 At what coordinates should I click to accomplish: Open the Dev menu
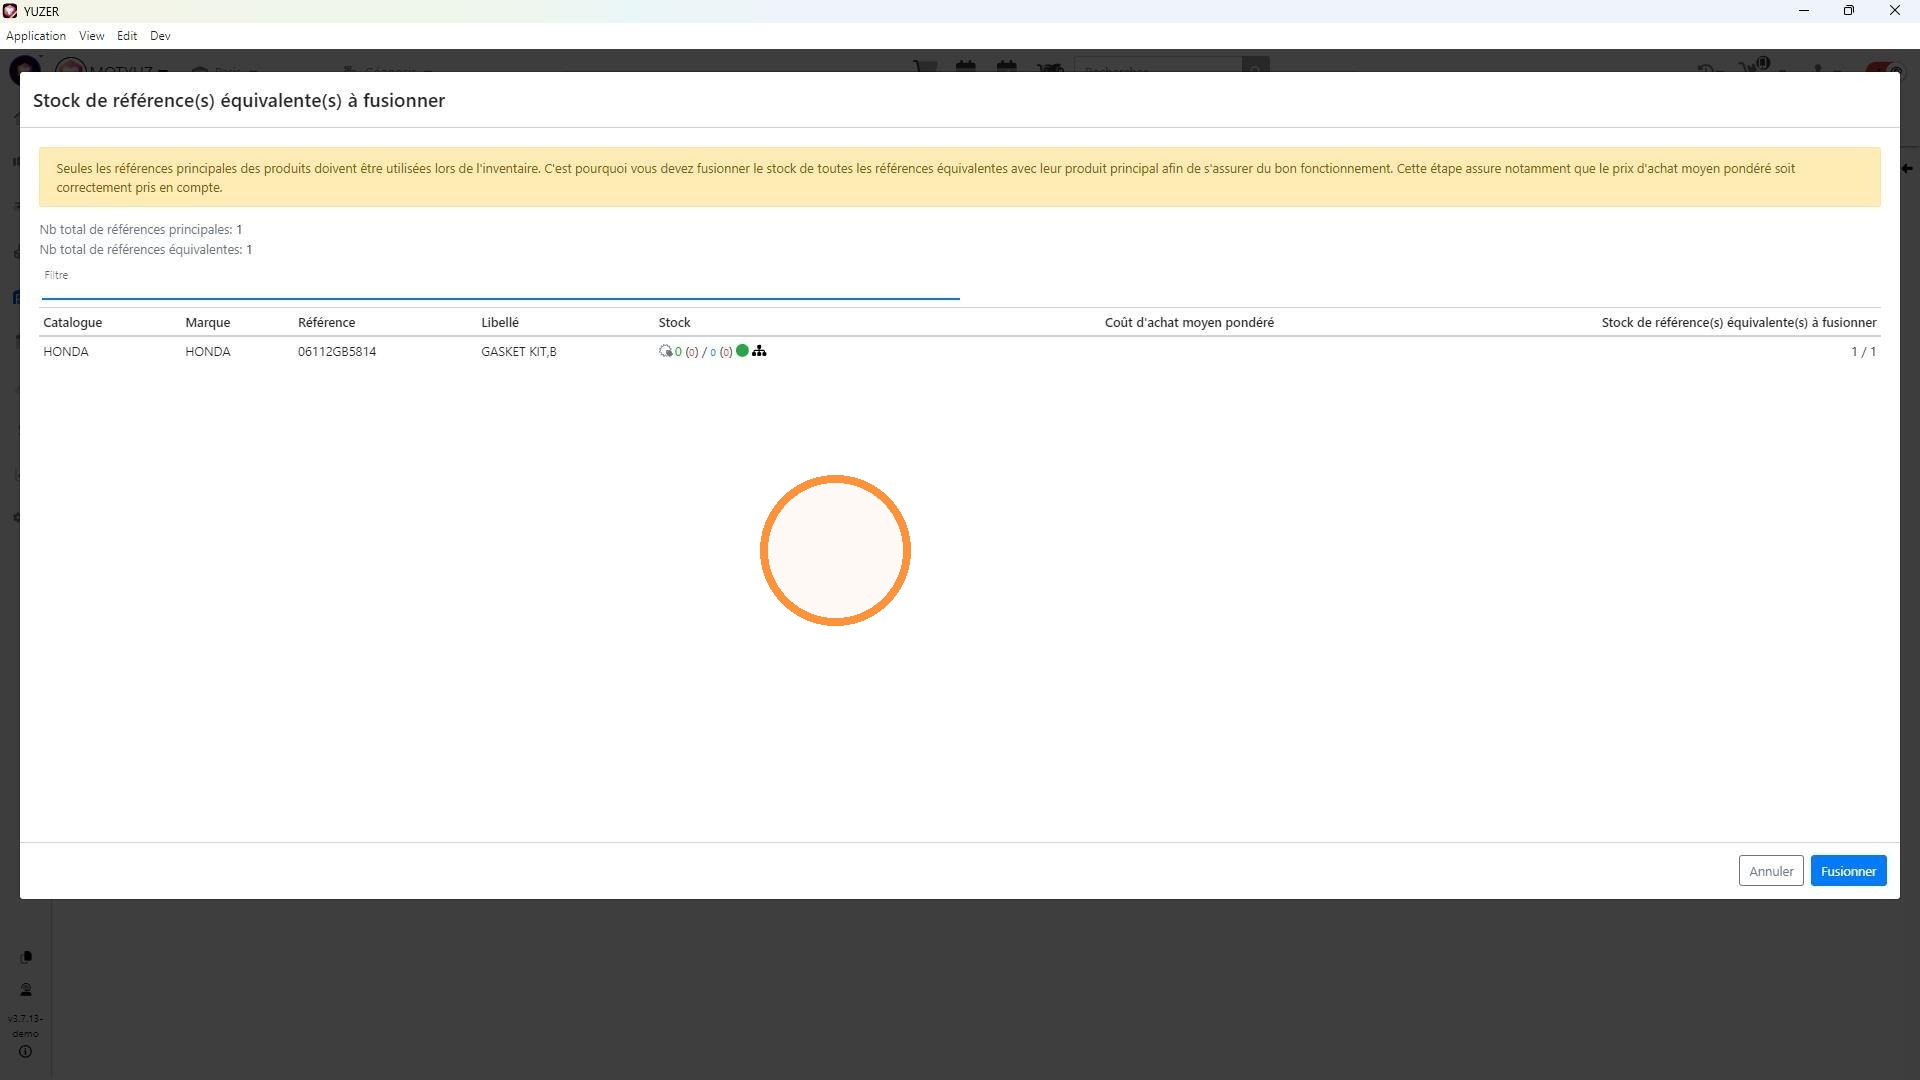pos(160,36)
